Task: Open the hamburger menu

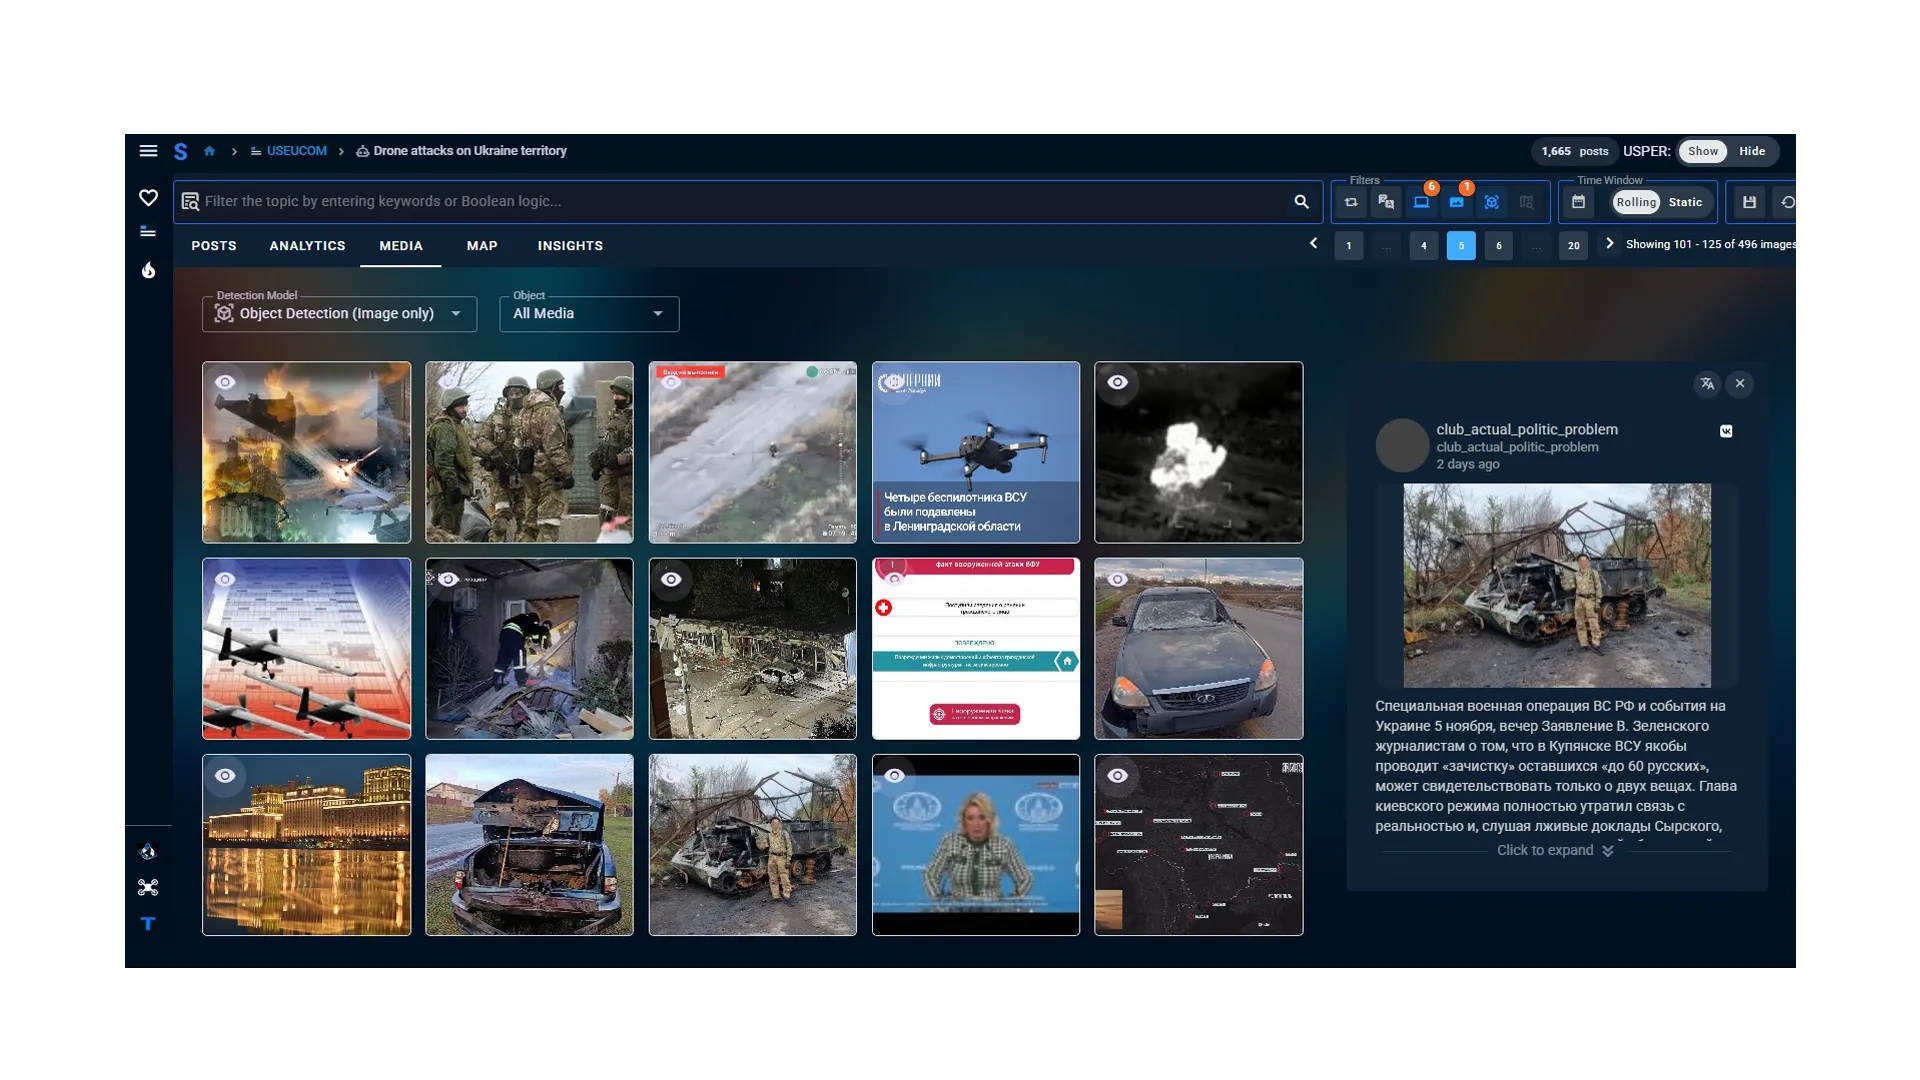Action: (x=148, y=151)
